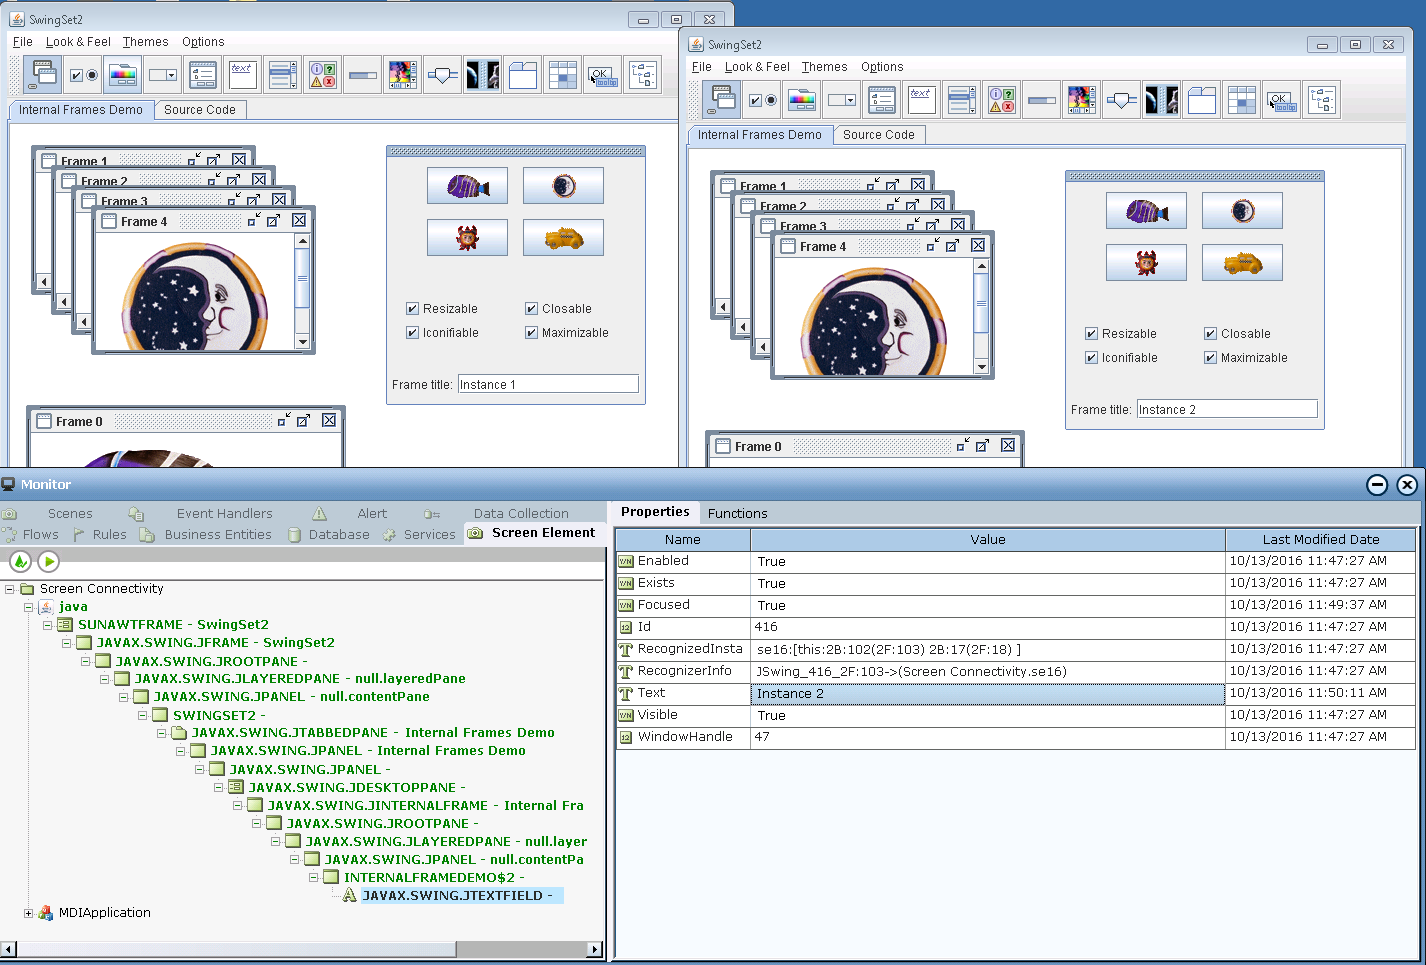
Task: Switch to the Functions tab in Monitor
Action: [737, 513]
